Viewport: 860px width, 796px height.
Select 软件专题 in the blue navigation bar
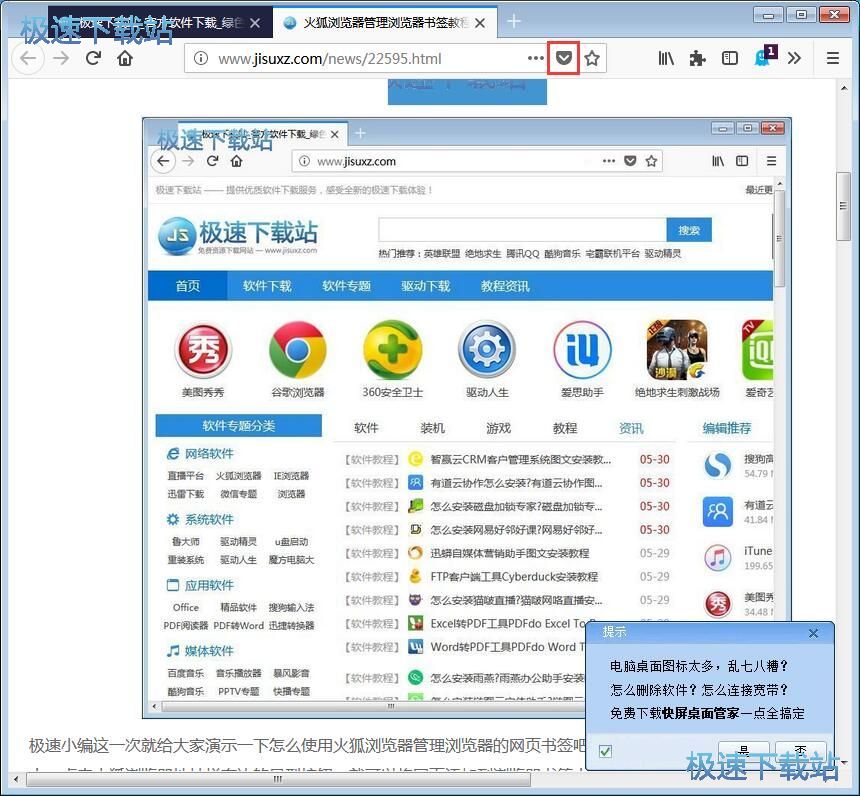(347, 286)
